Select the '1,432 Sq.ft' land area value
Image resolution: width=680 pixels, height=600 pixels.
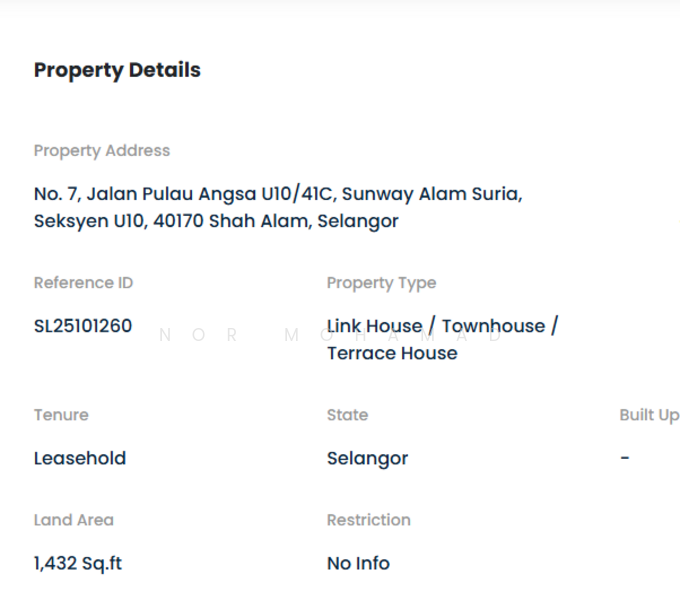pos(78,564)
